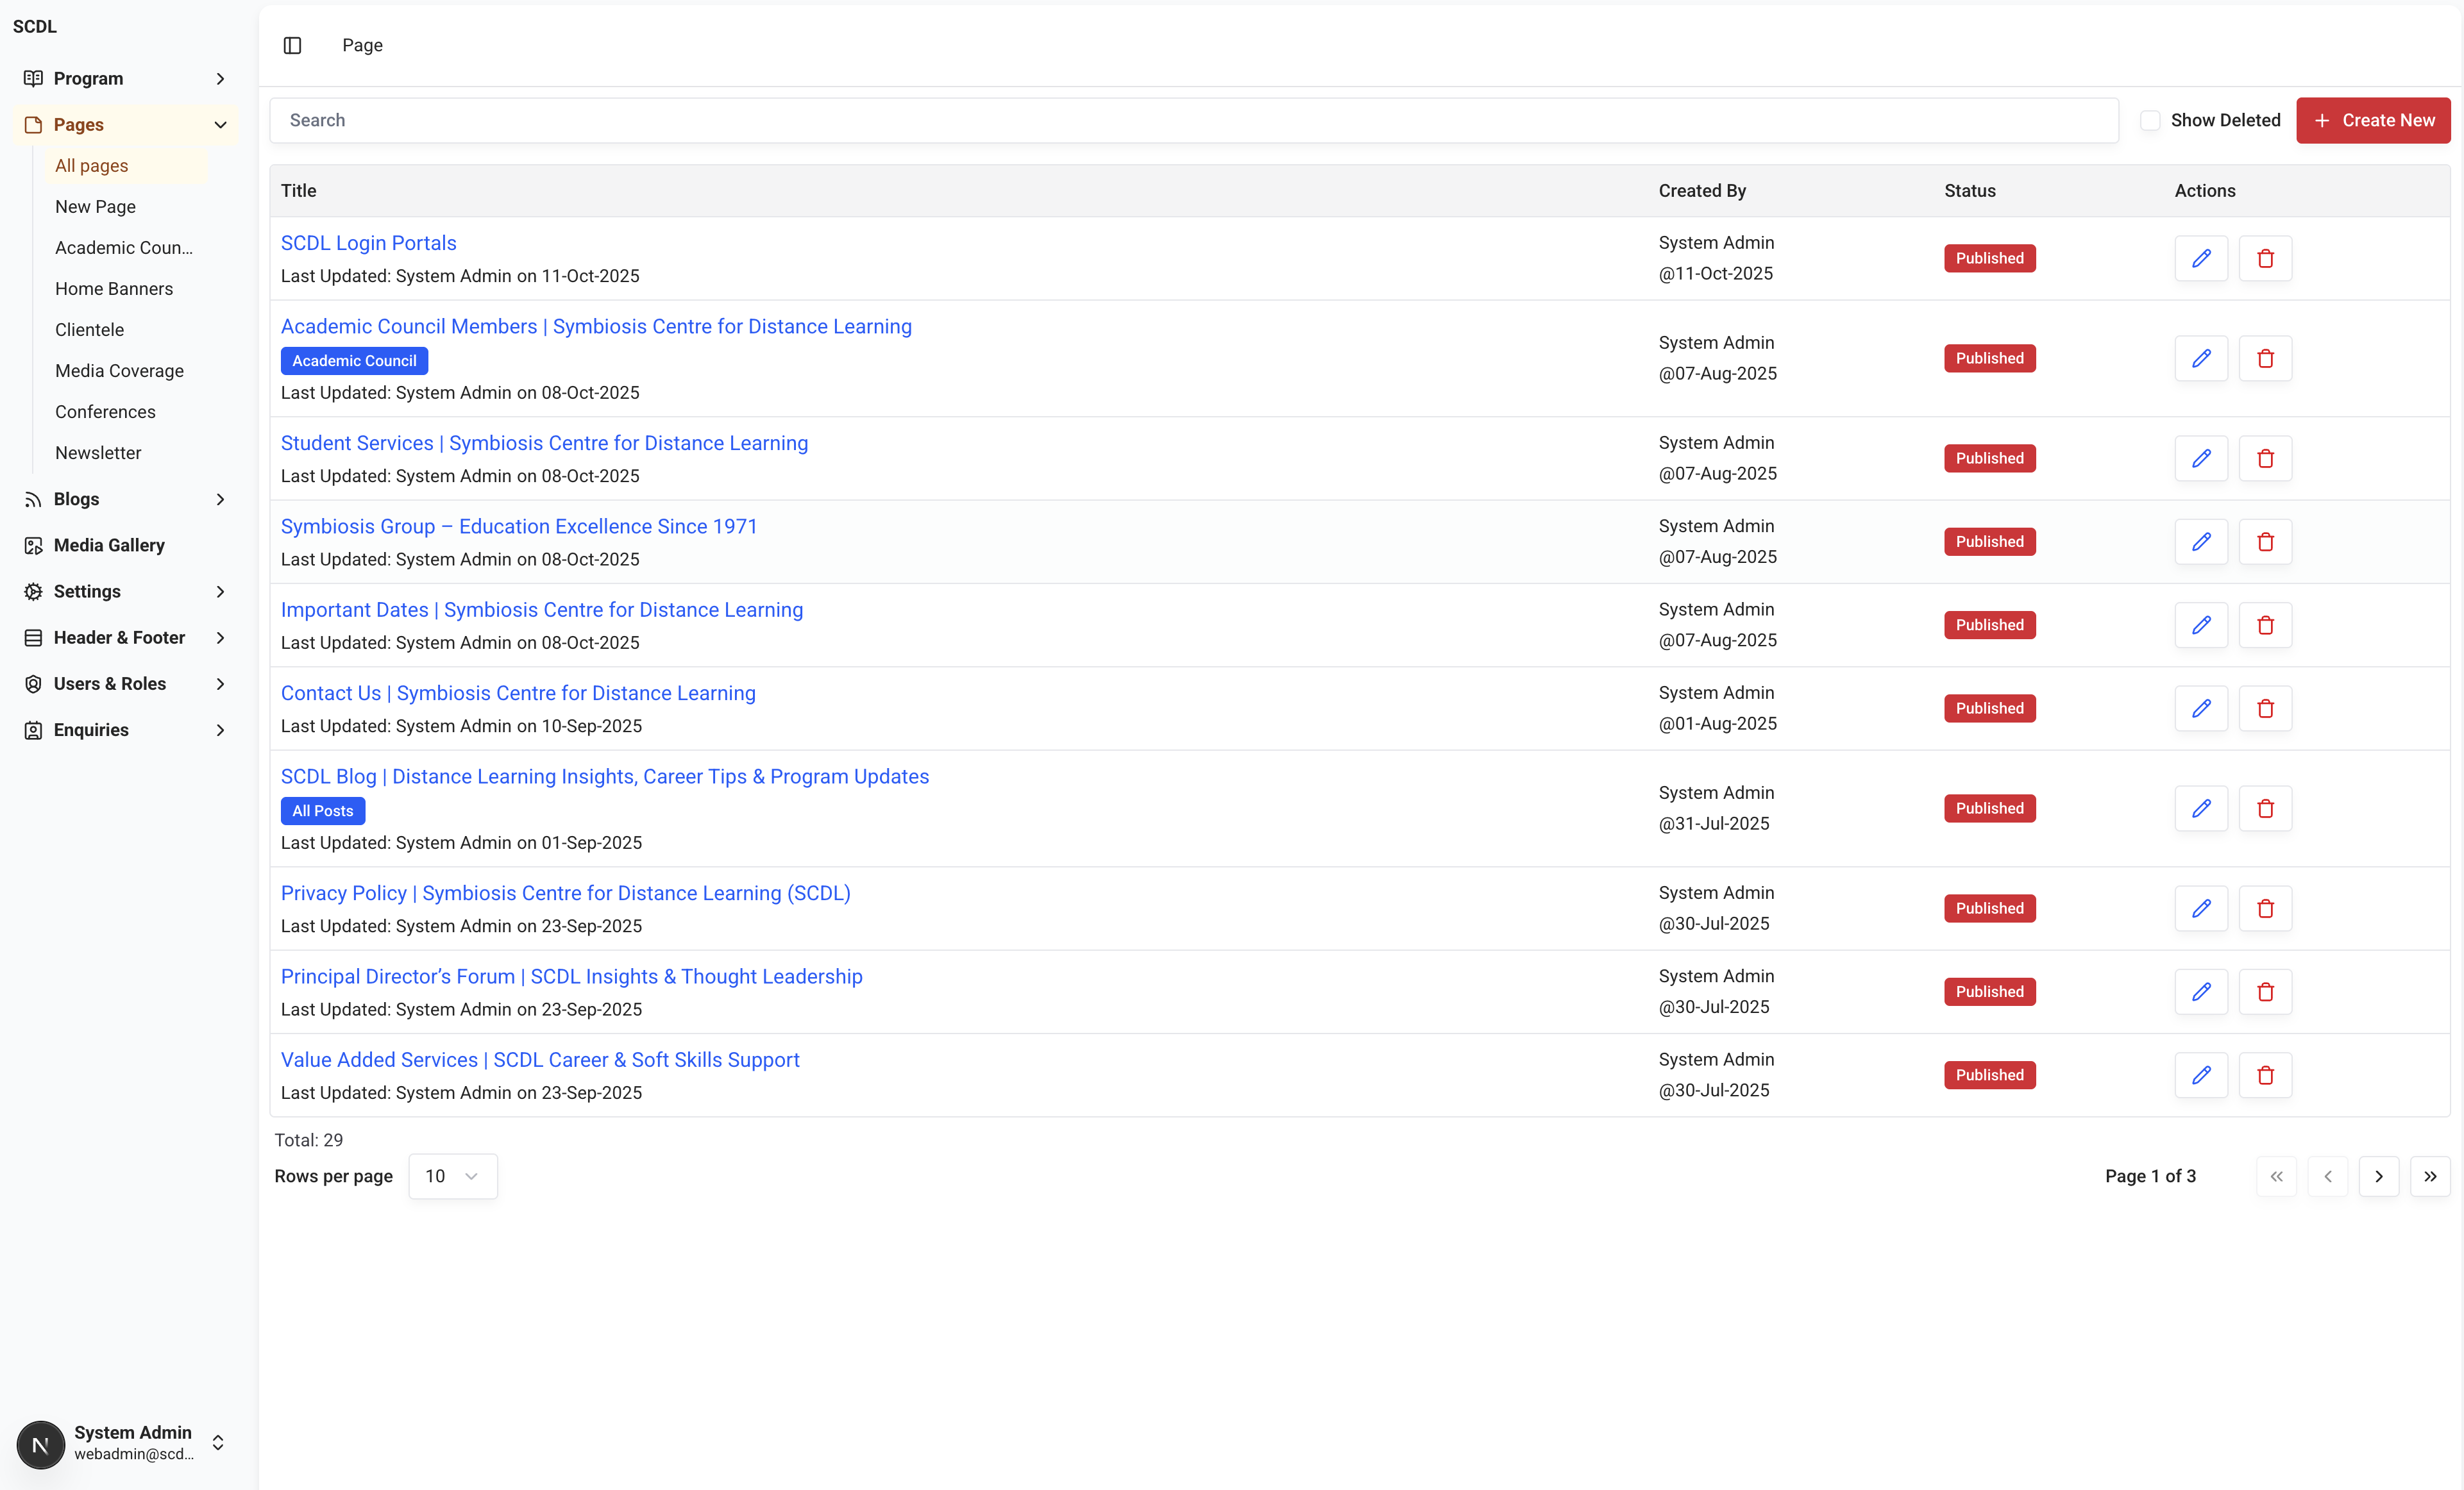Click edit pencil for SCDL Login Portals

pyautogui.click(x=2201, y=258)
